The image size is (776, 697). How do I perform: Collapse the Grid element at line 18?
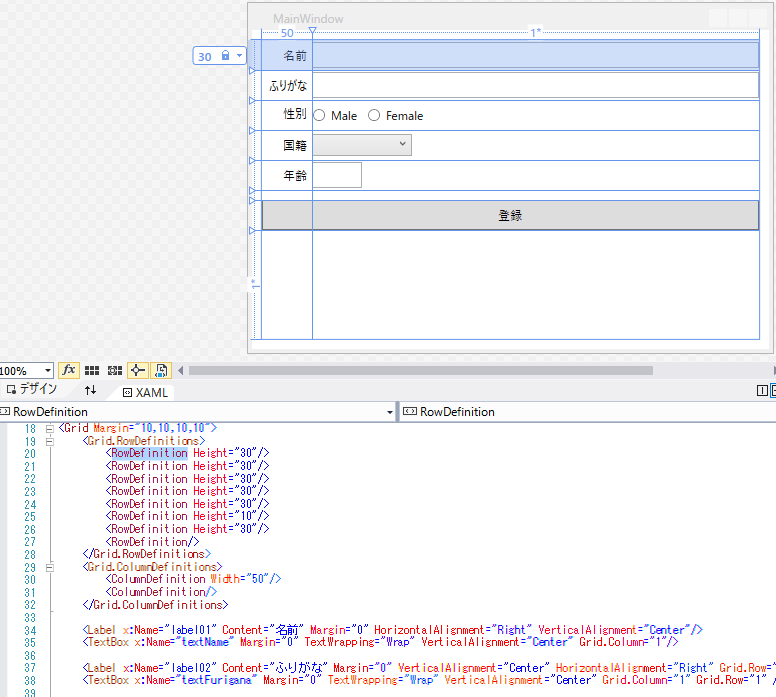click(49, 429)
